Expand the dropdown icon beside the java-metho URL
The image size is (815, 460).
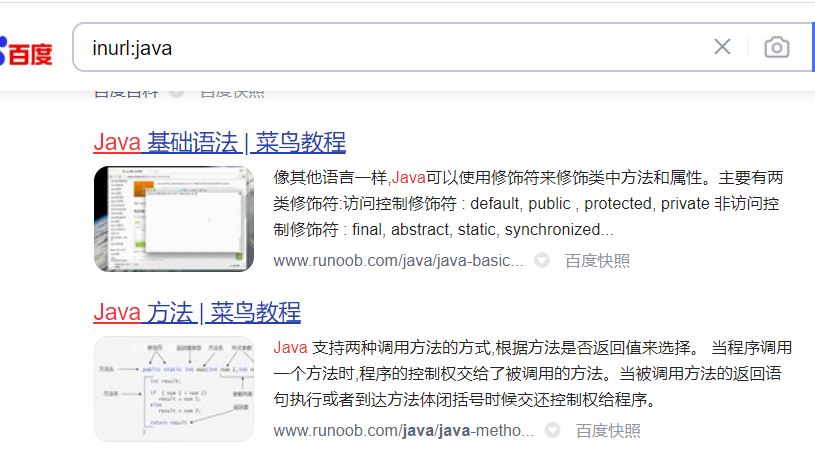tap(552, 430)
